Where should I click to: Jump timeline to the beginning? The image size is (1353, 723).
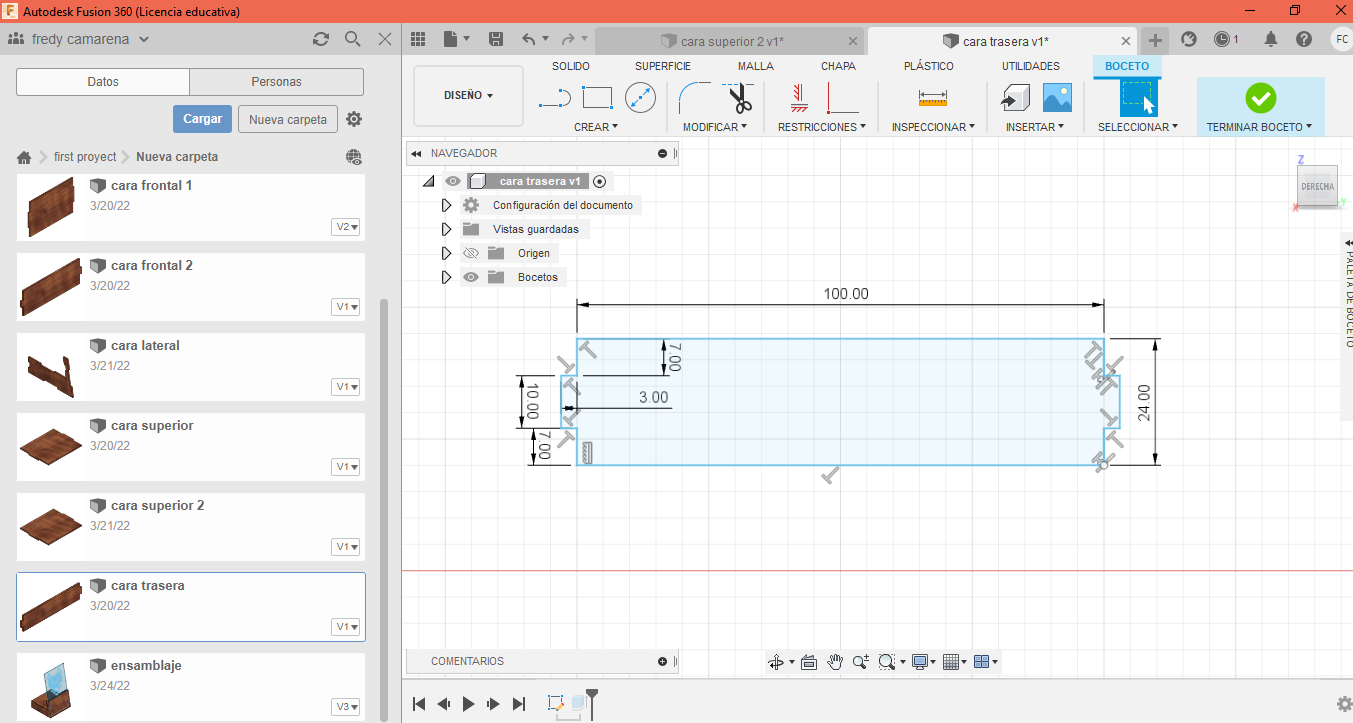(420, 704)
